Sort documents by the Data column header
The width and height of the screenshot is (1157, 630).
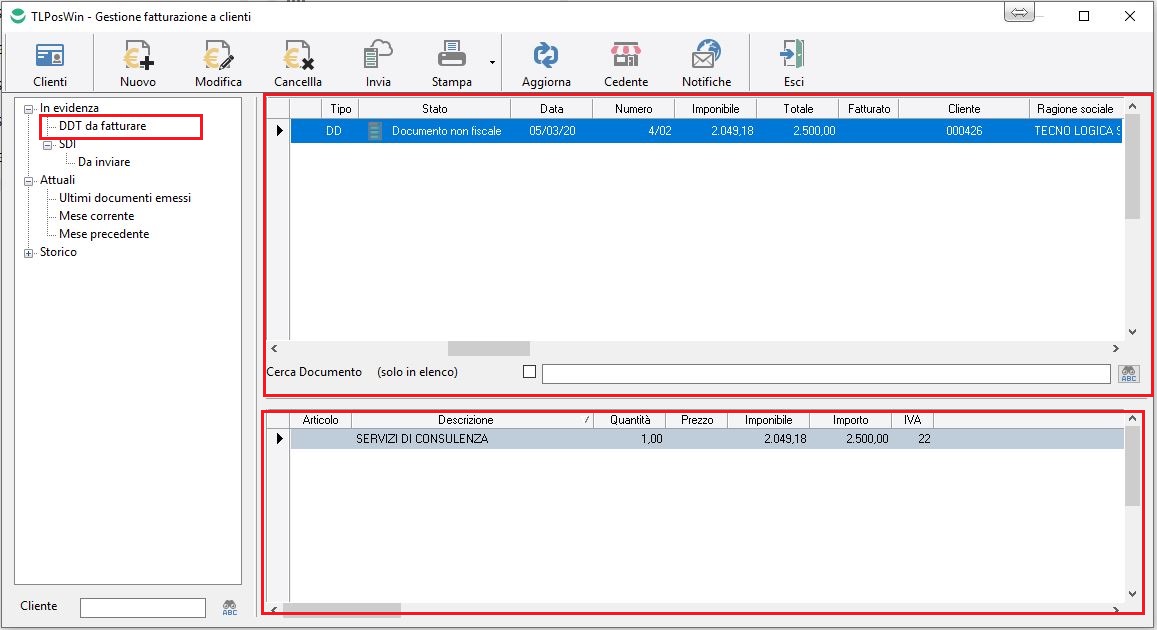(x=551, y=108)
